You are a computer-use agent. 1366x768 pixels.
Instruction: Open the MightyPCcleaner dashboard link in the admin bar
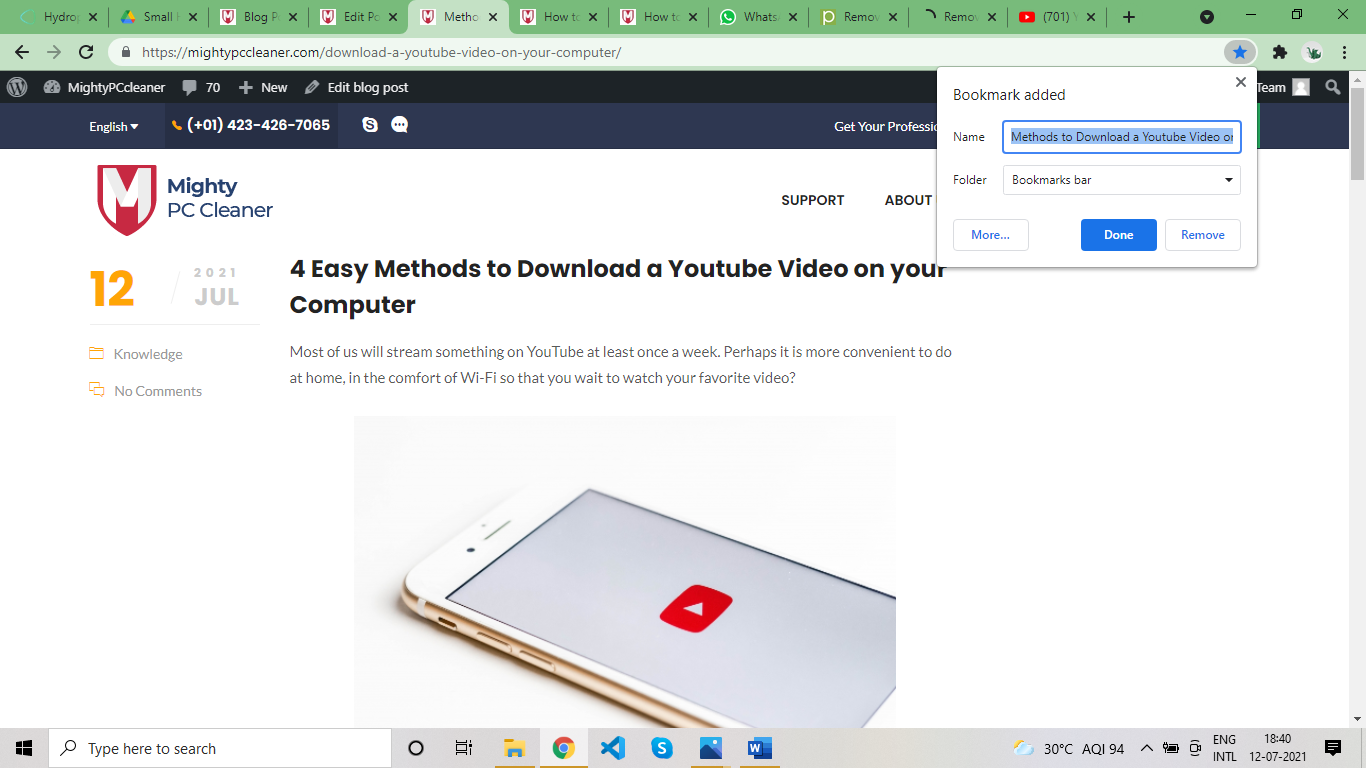coord(105,87)
